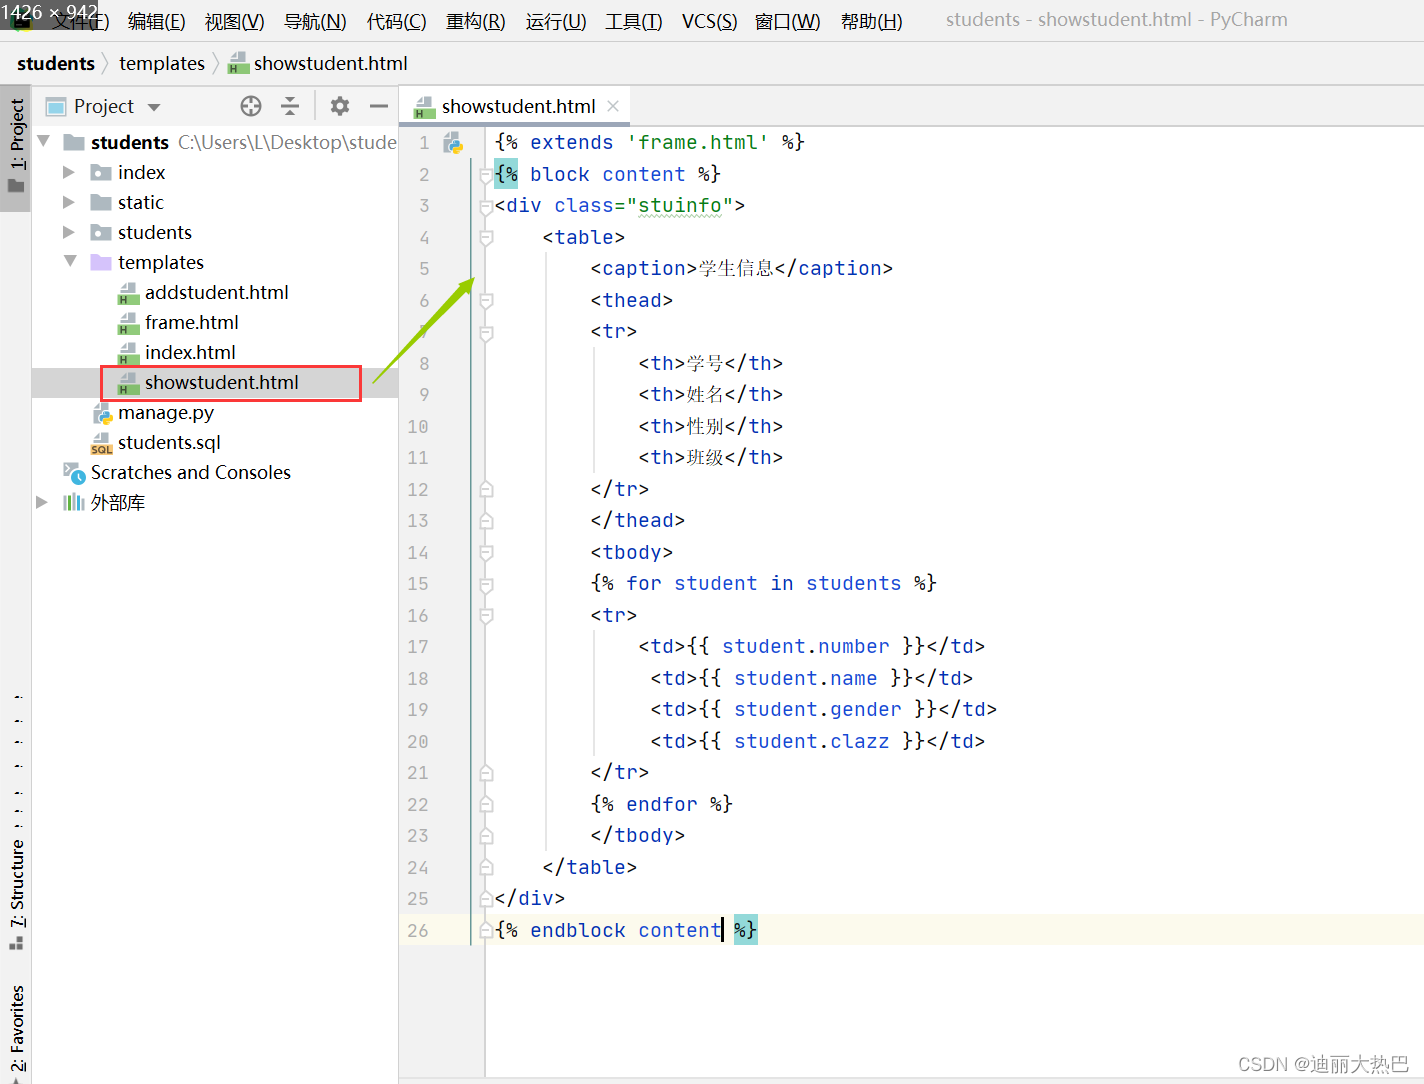Fold the for loop on line 15

point(486,584)
